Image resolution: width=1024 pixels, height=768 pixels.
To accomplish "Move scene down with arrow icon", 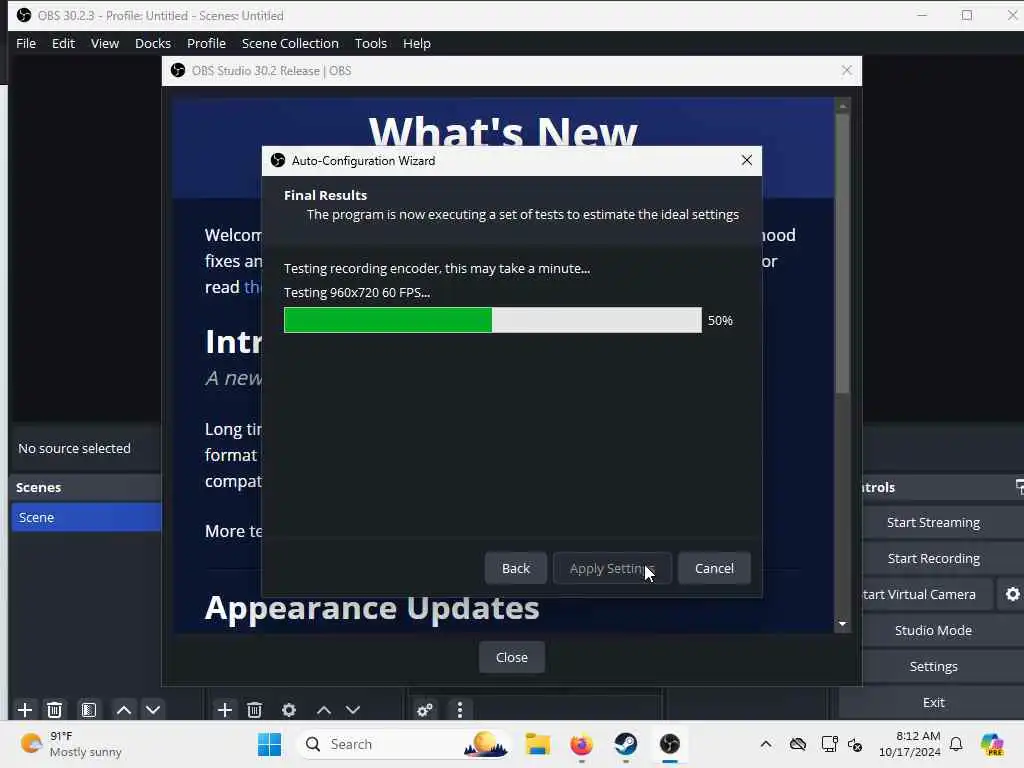I will tap(153, 709).
